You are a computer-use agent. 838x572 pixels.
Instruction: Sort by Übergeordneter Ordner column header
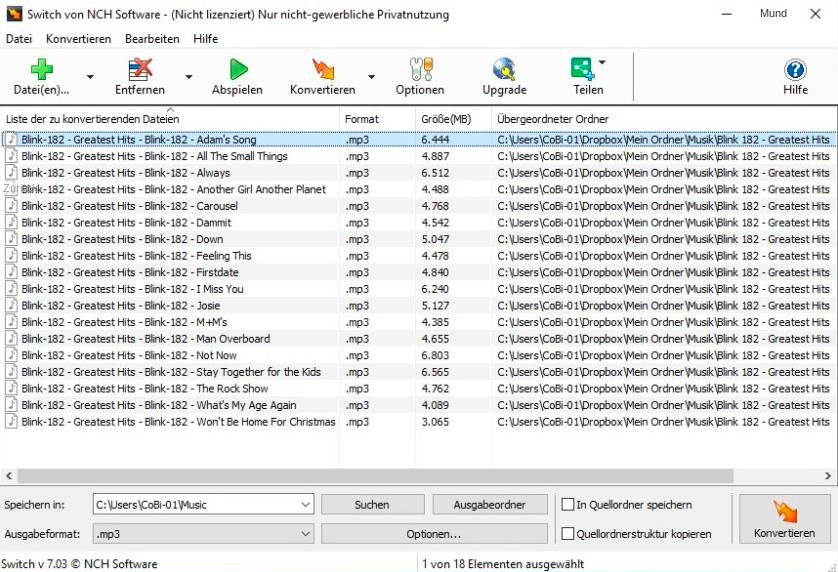point(664,119)
